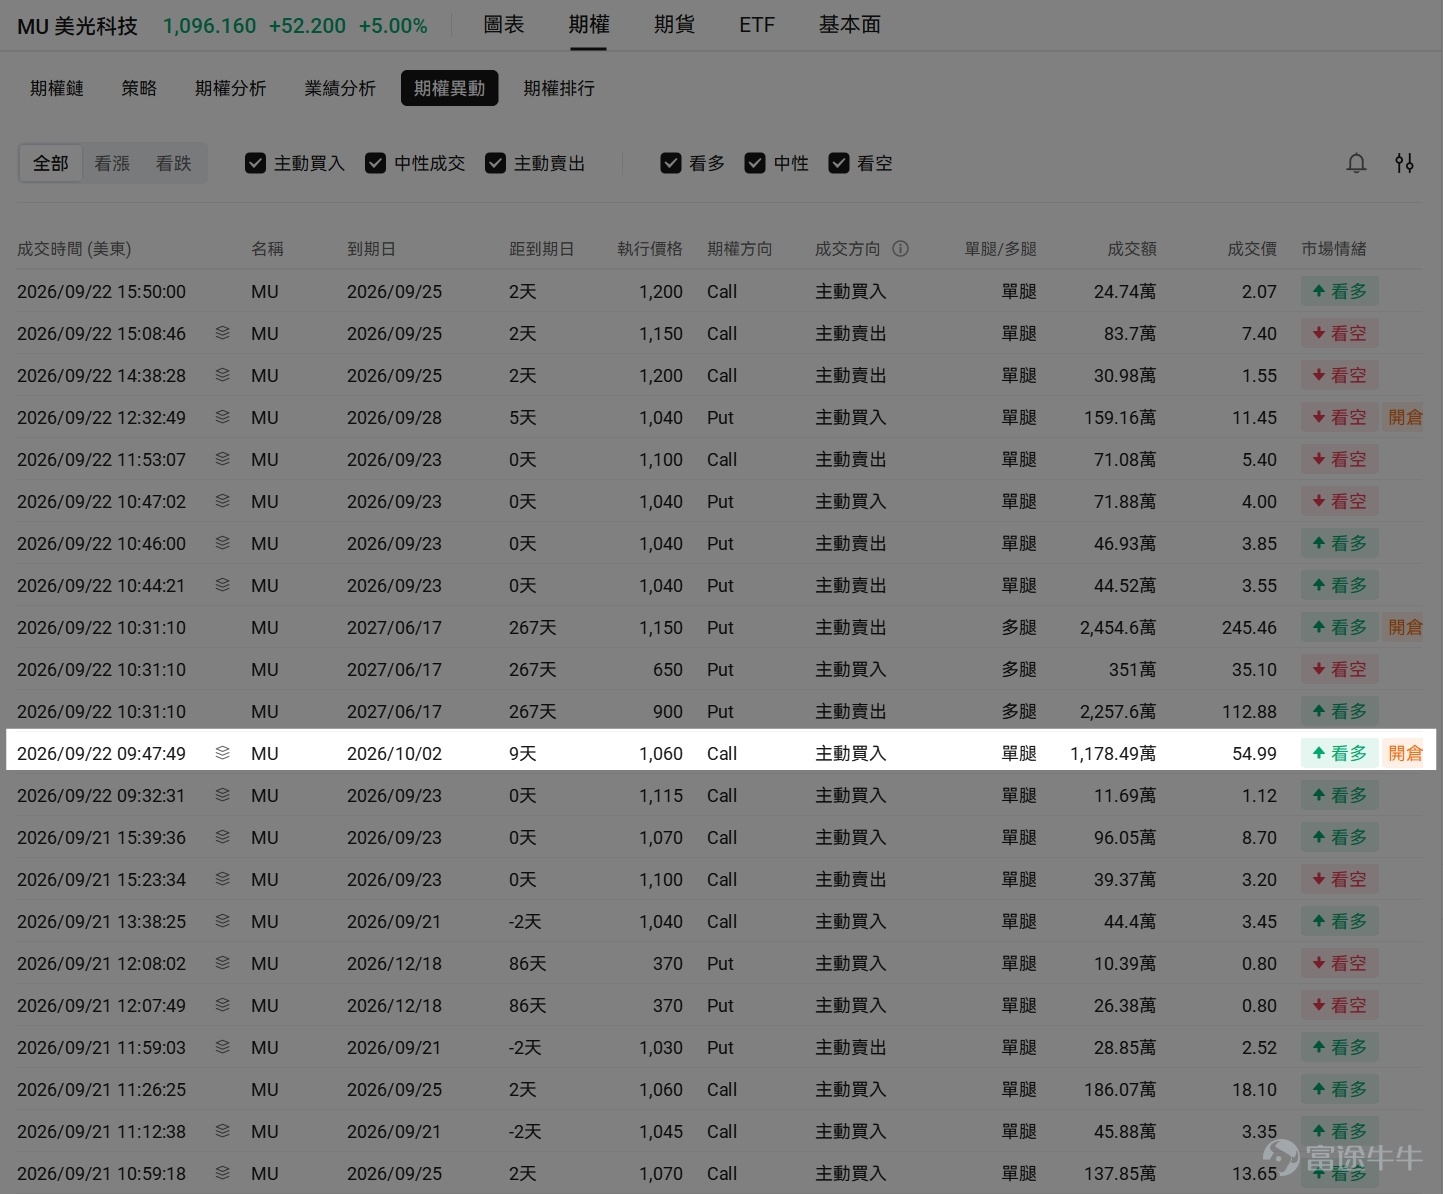Click the stack icon in the 12:32:49 row
Viewport: 1443px width, 1194px height.
223,417
